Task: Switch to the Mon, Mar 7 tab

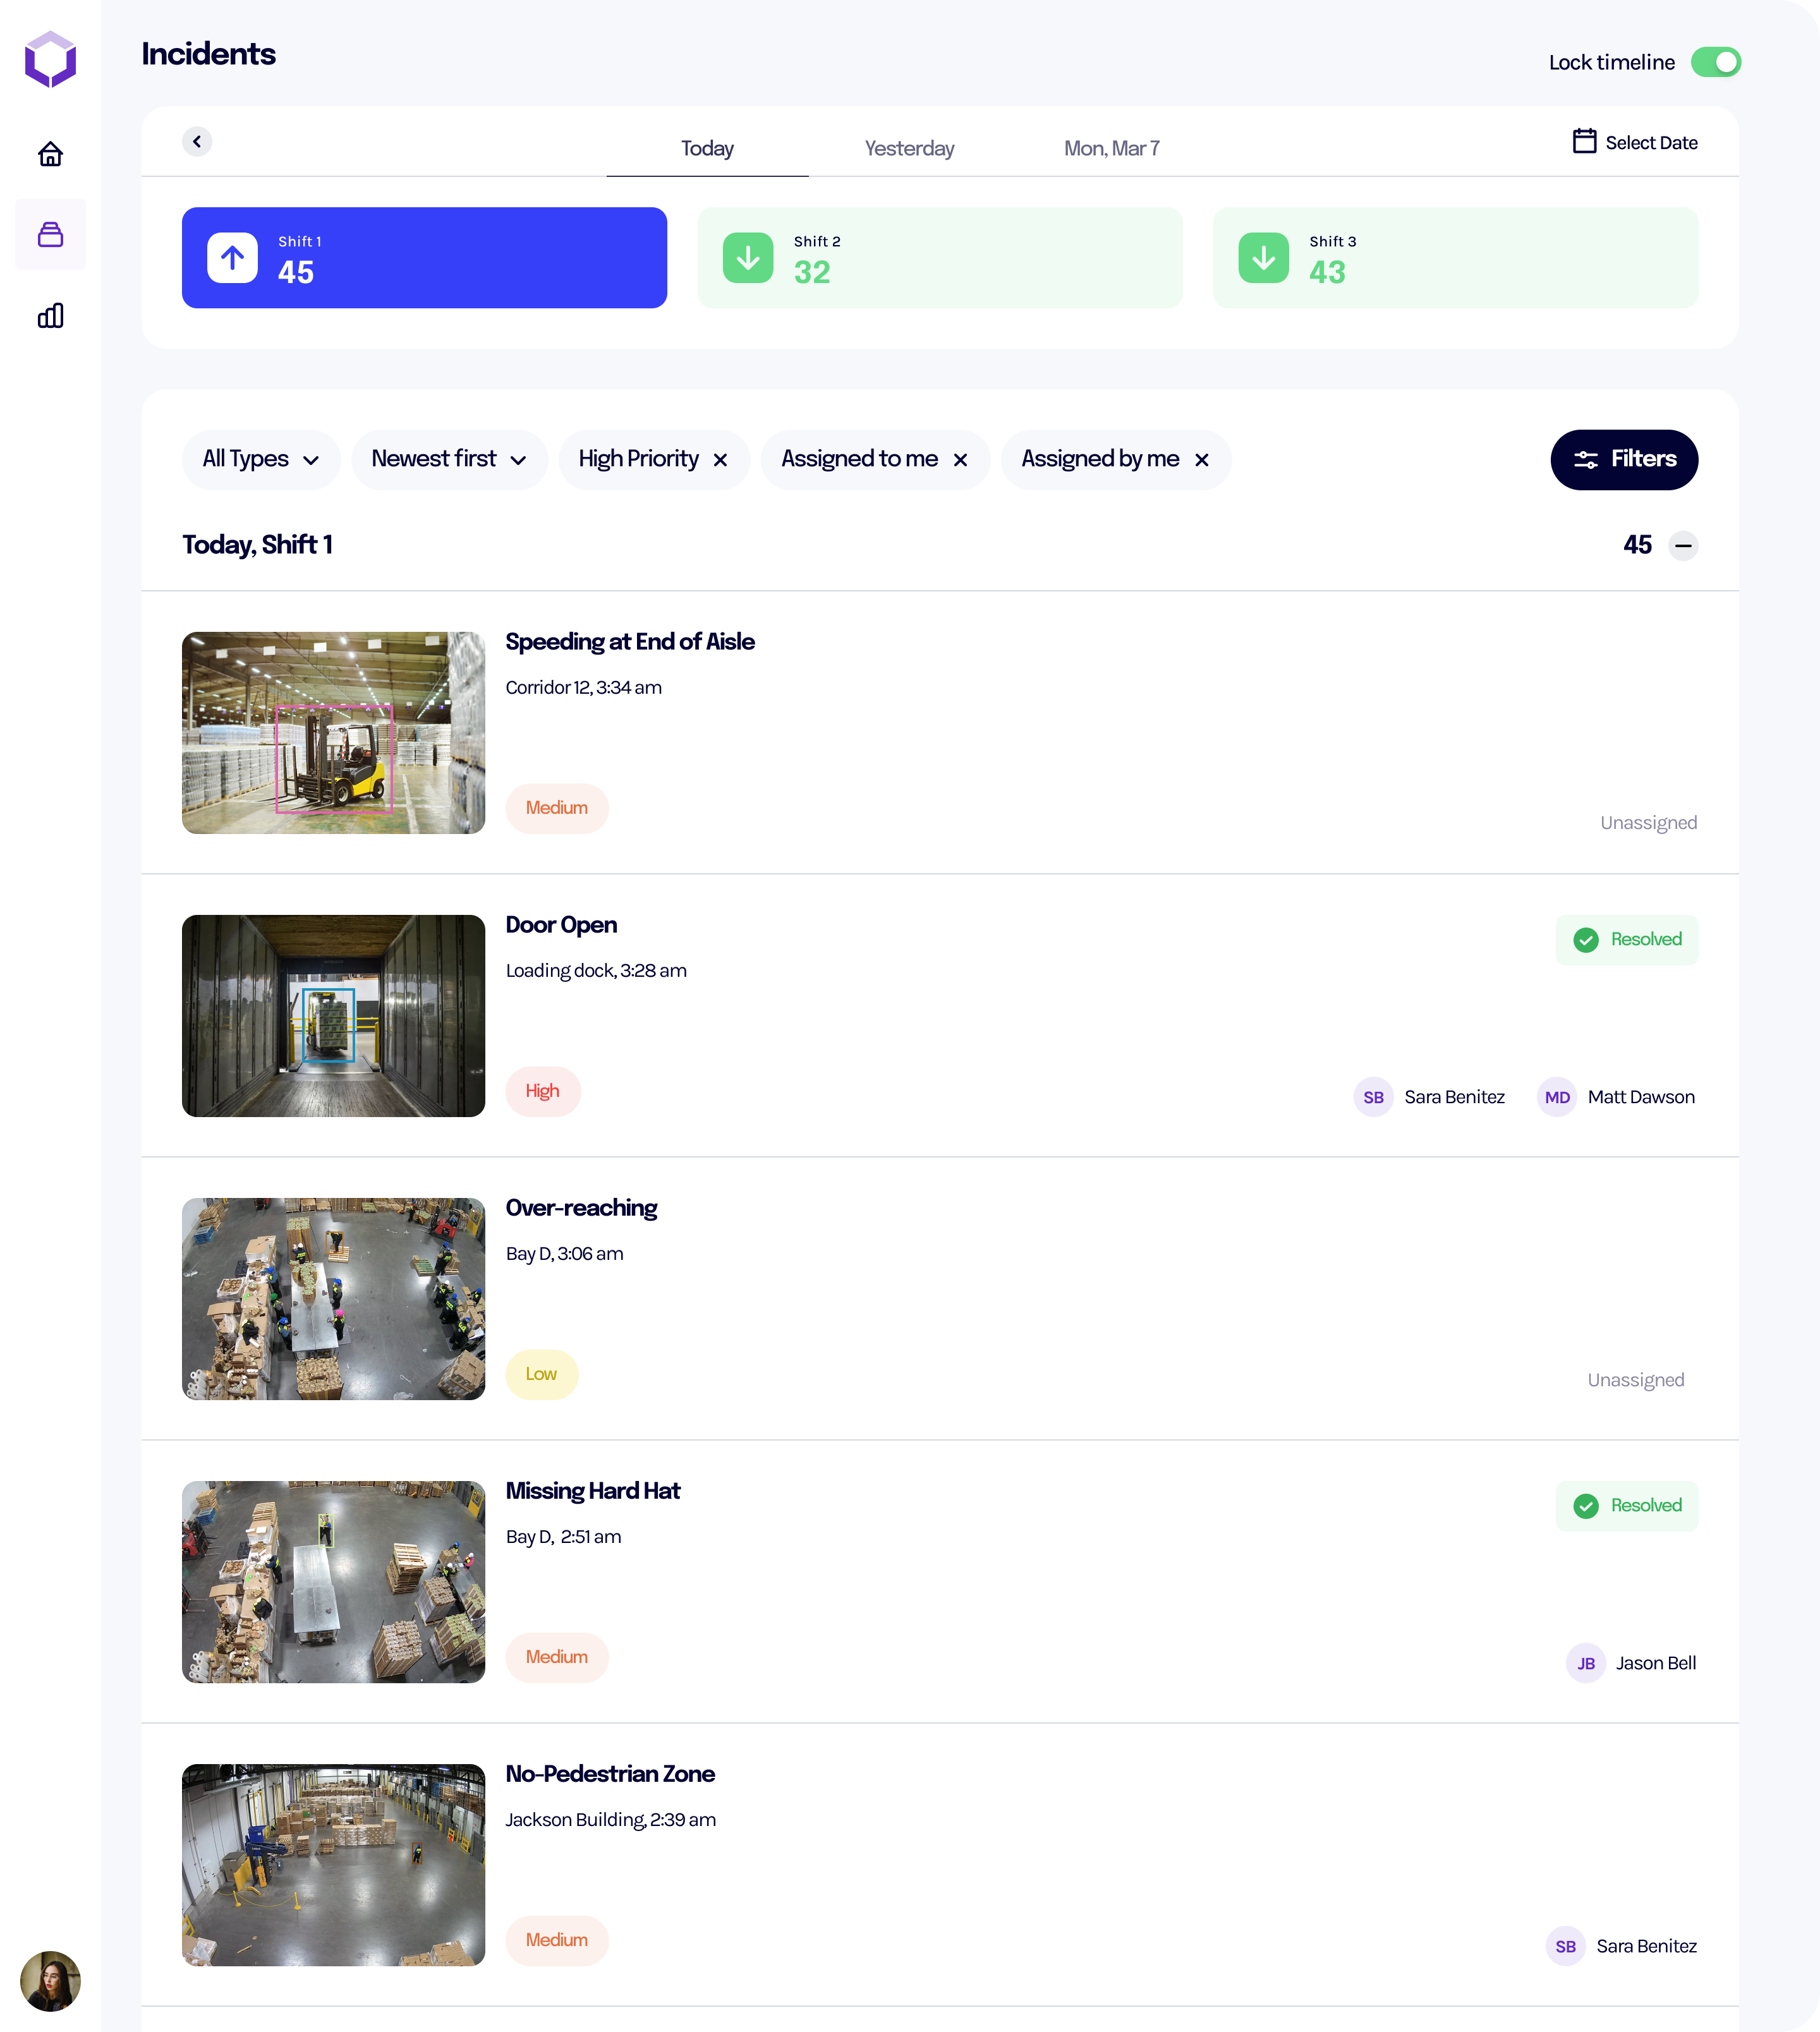Action: coord(1111,149)
